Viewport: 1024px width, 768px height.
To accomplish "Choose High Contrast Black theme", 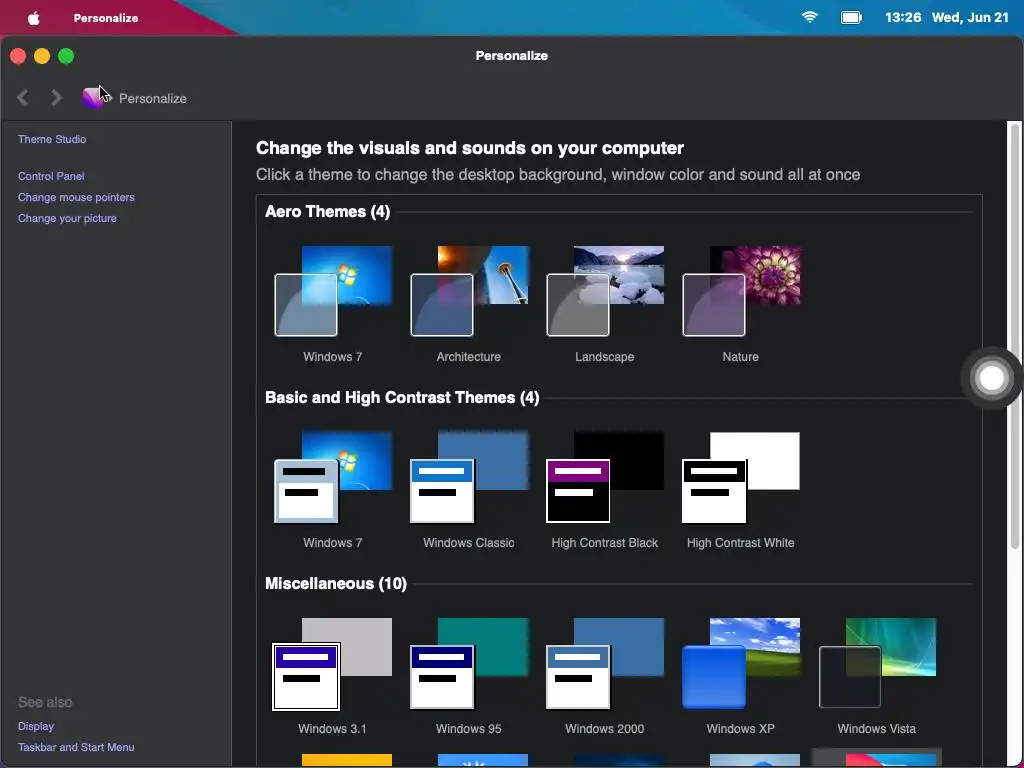I will point(605,490).
